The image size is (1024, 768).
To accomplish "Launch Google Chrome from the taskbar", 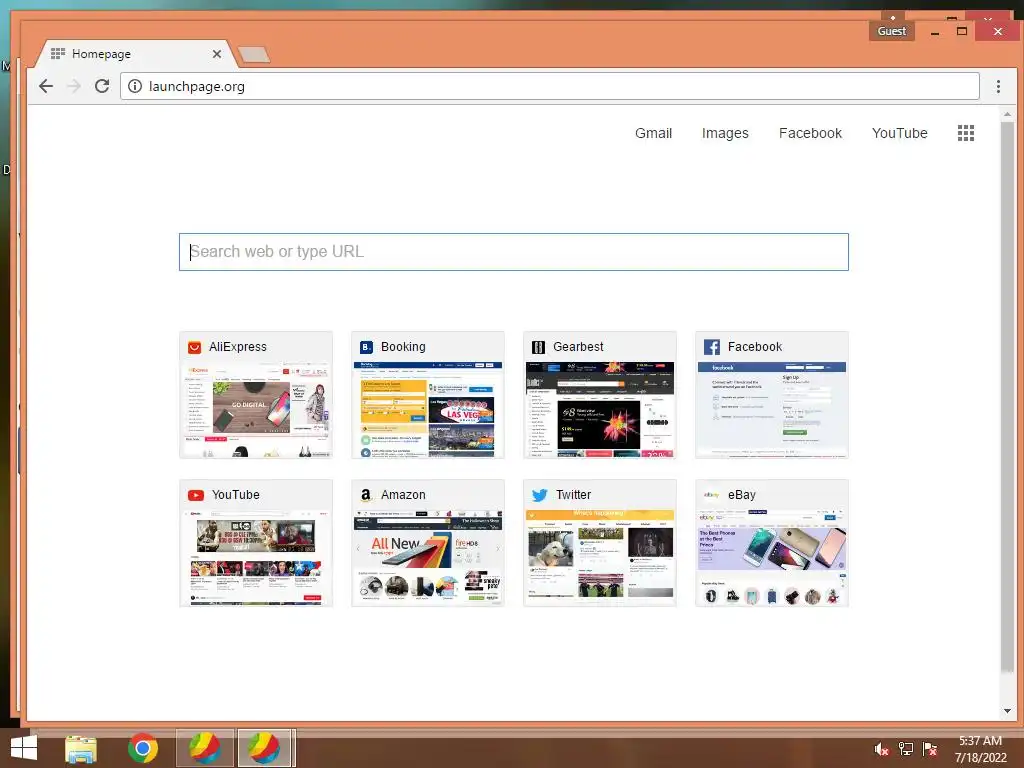I will click(142, 748).
